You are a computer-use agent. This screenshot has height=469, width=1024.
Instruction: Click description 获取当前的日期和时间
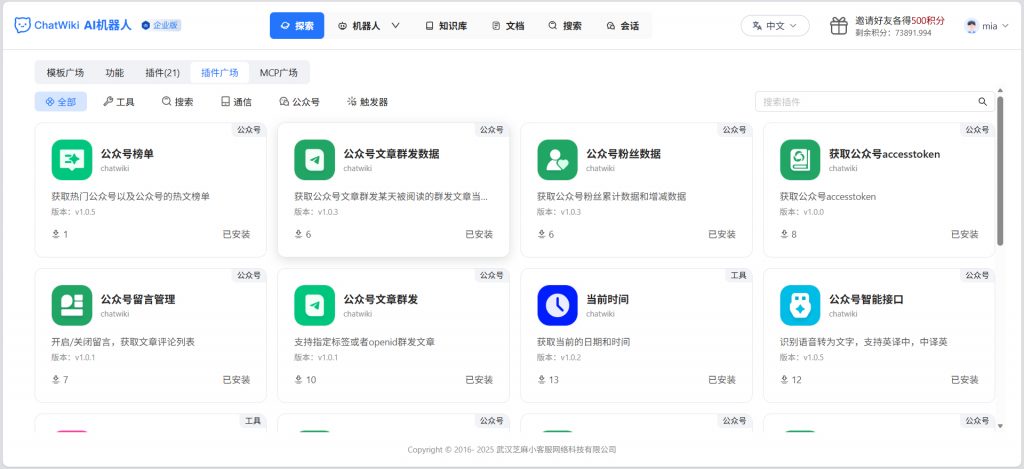584,342
